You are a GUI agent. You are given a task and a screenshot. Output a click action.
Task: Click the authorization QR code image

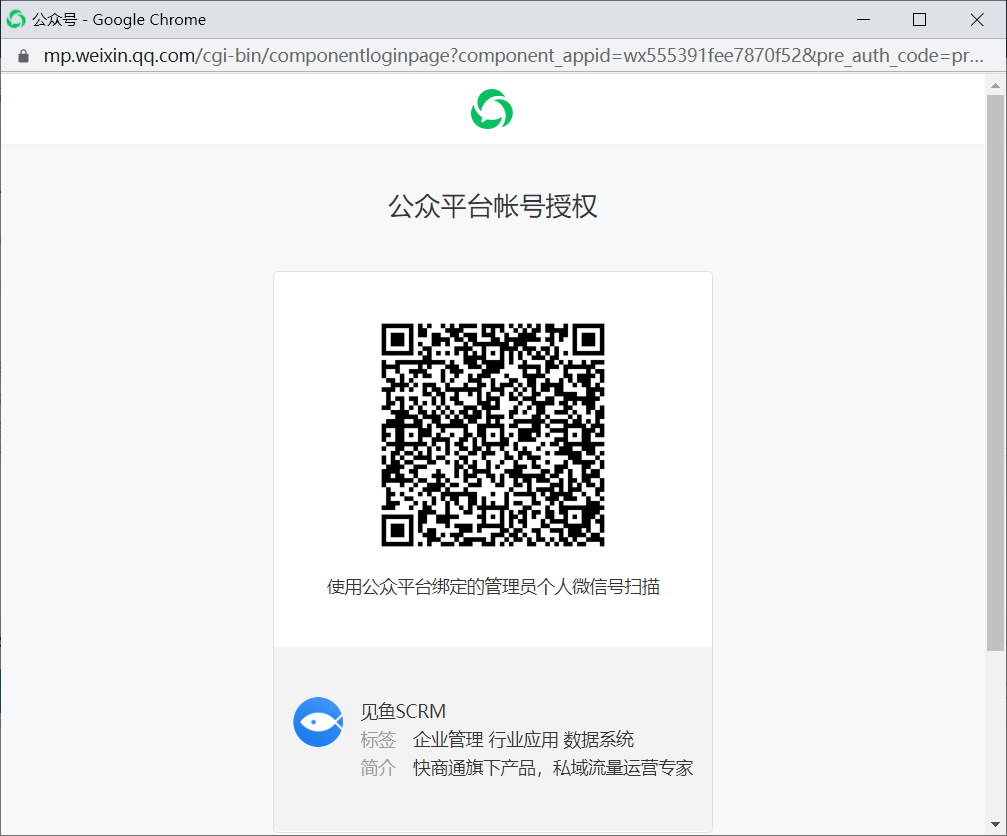(493, 435)
